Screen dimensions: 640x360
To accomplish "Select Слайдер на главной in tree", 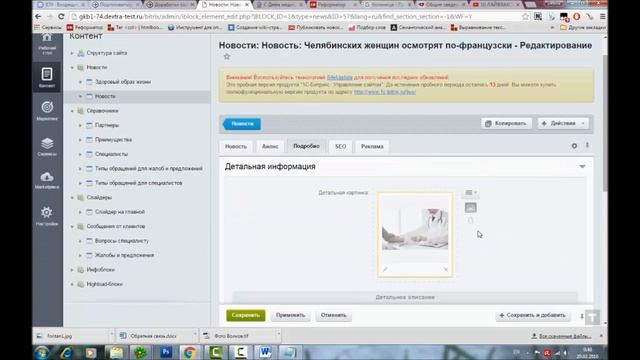I will 120,212.
